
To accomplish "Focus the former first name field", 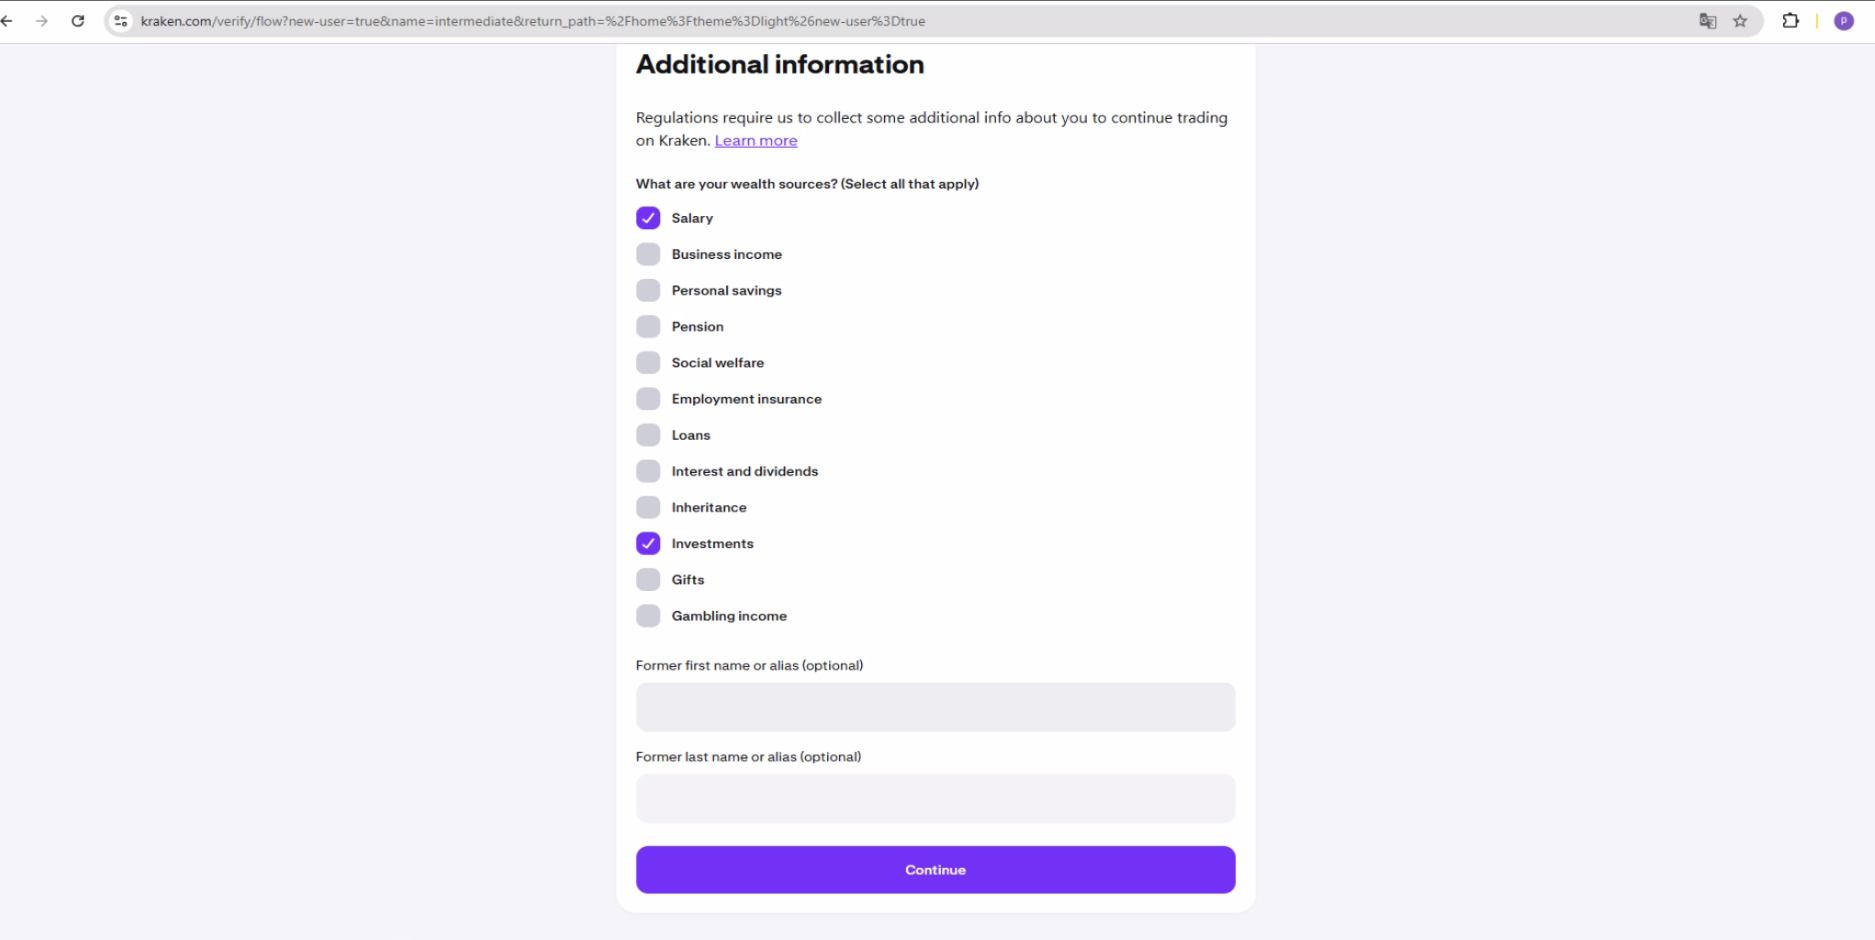I will 935,707.
